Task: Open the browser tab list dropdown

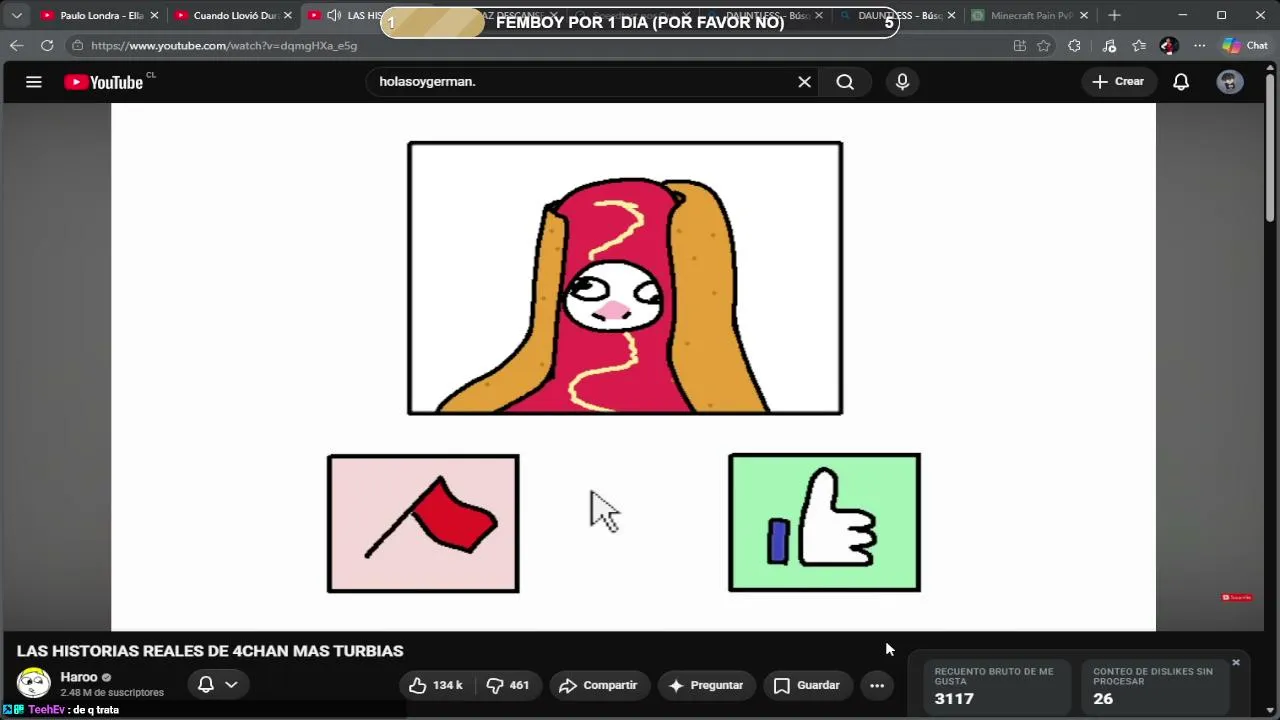Action: coord(17,16)
